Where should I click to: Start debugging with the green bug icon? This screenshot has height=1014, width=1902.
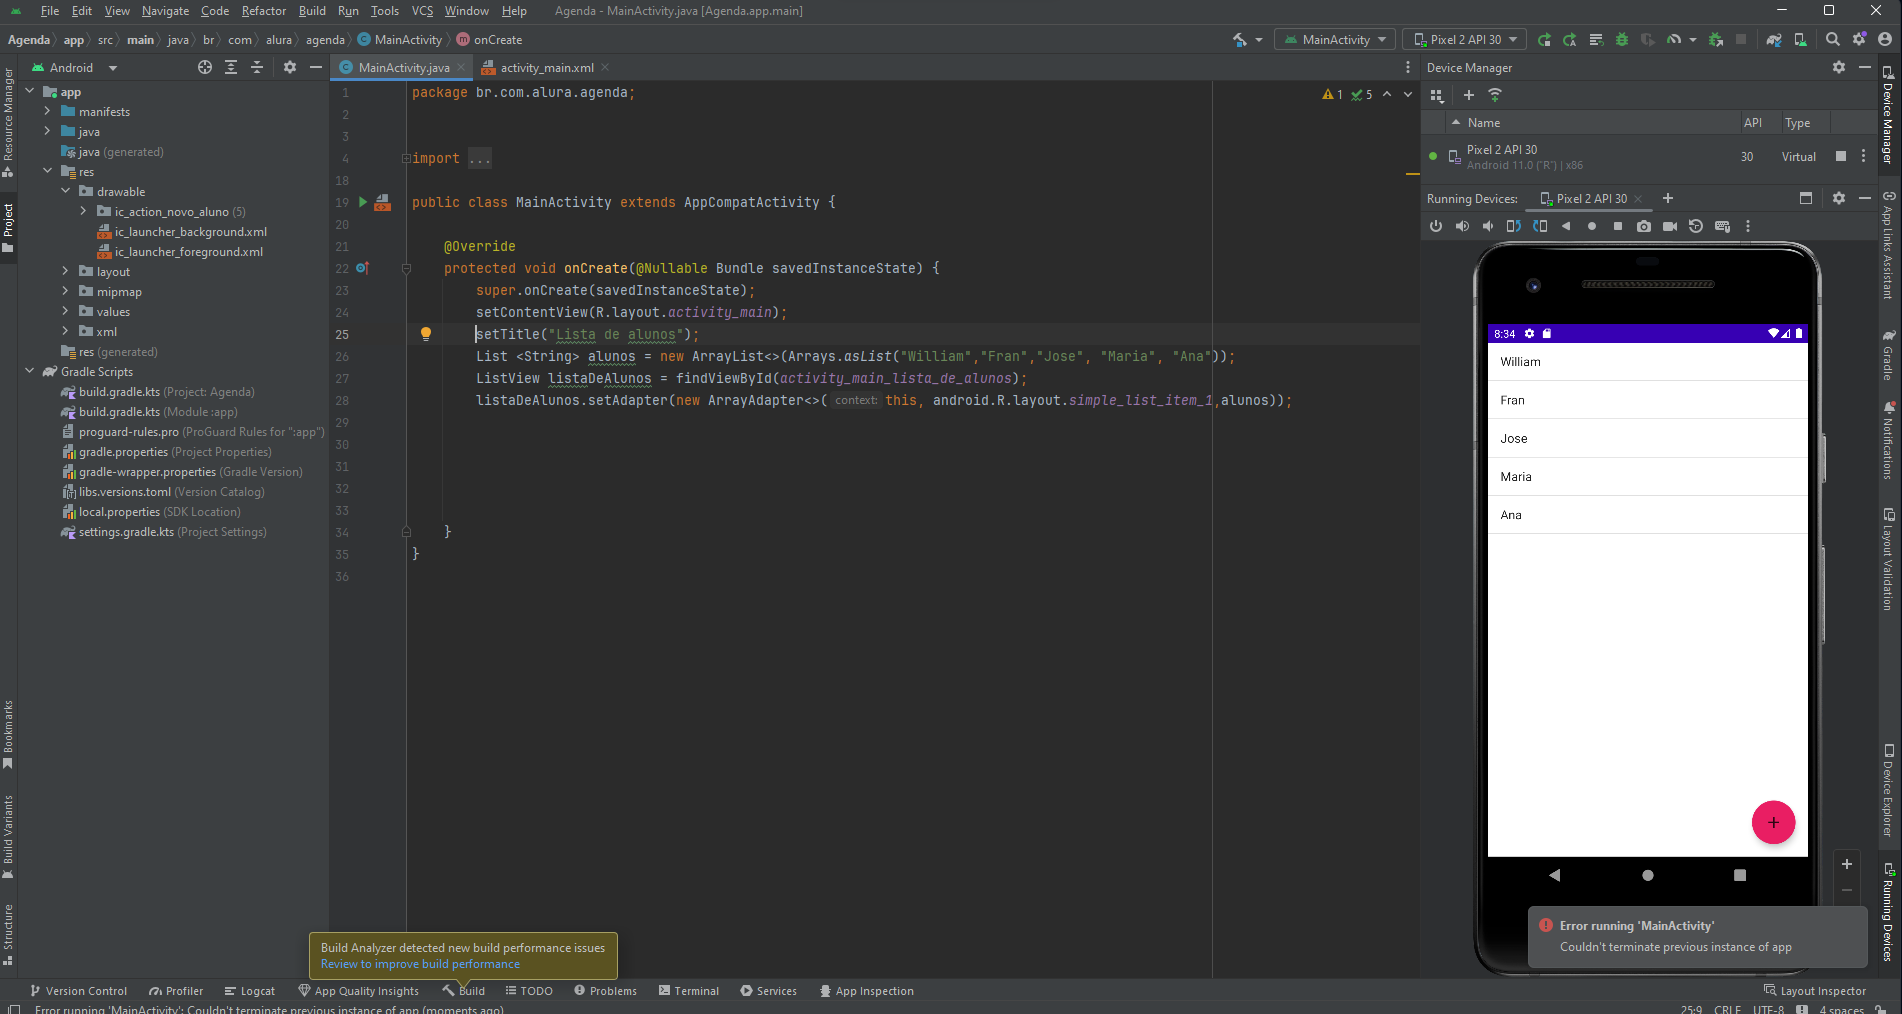pyautogui.click(x=1622, y=40)
